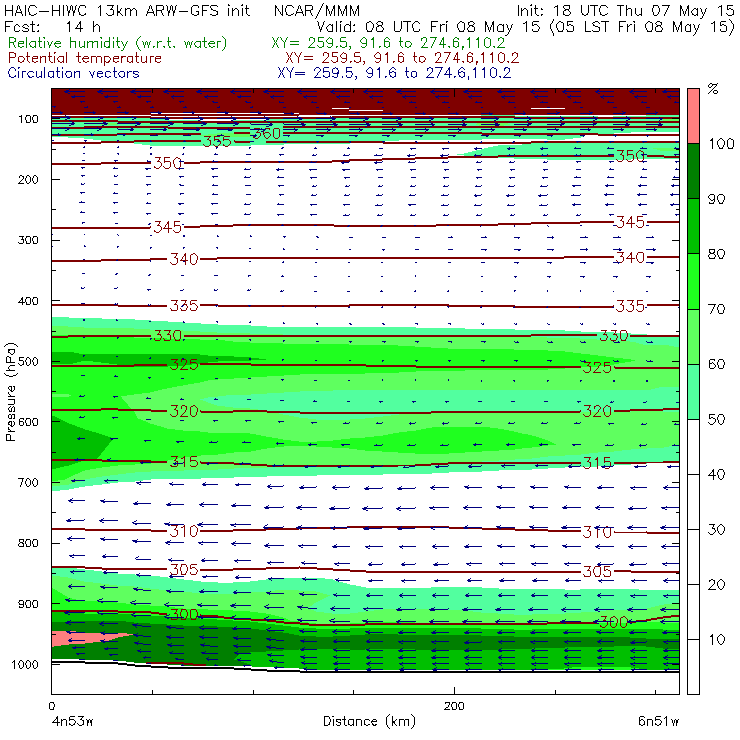This screenshot has height=740, width=740.
Task: Click the 'Fcst: 14 h' text
Action: [52, 27]
